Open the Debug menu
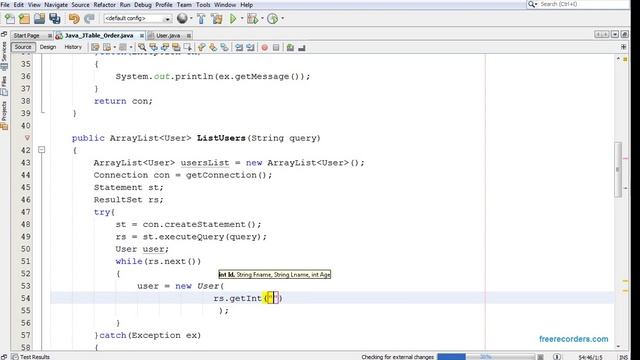This screenshot has height=360, width=640. (x=142, y=5)
